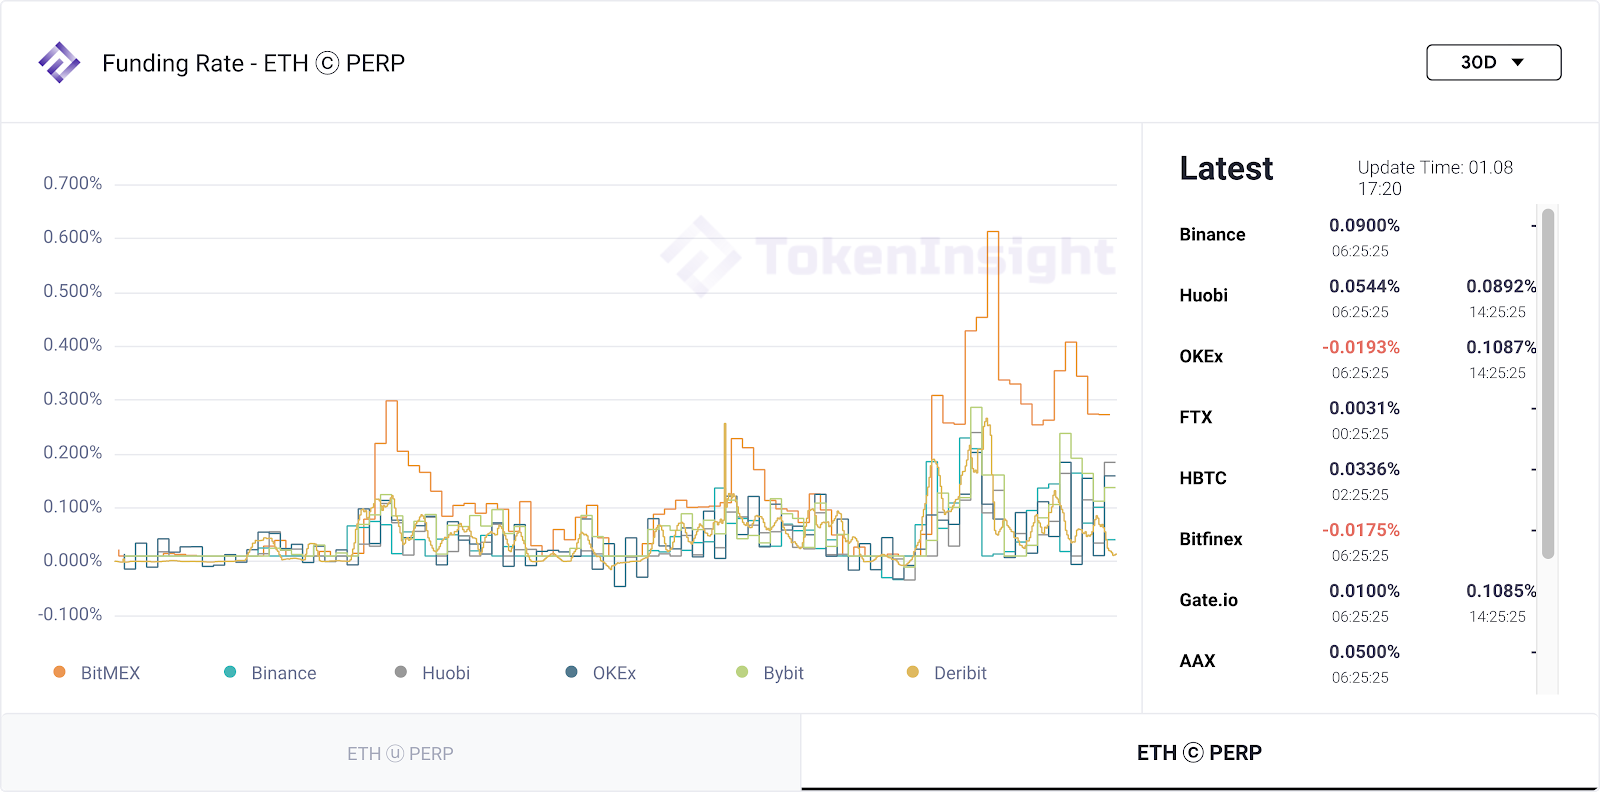Click Gate.io rate value 0.0100%

1364,591
